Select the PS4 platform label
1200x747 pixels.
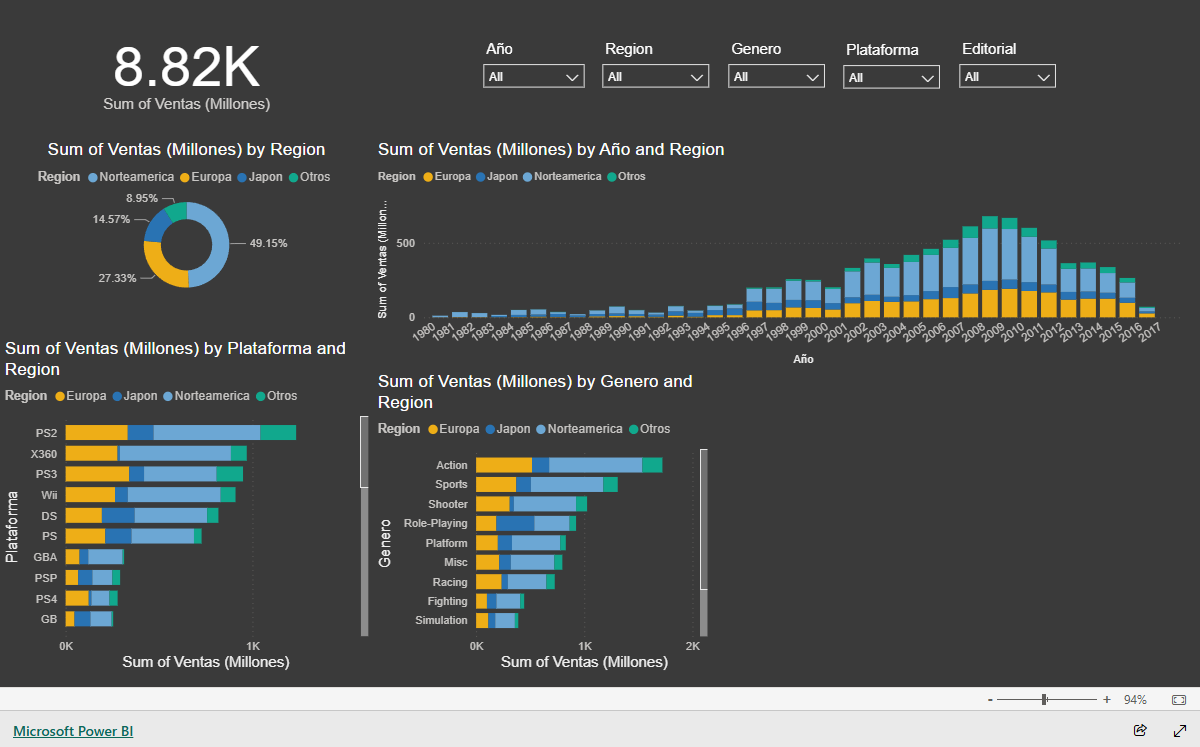click(47, 599)
